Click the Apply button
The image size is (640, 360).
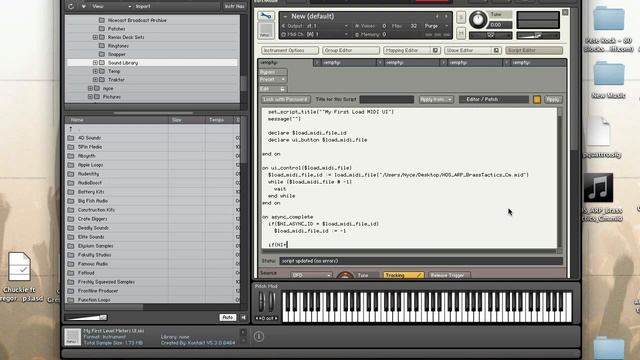coord(553,99)
